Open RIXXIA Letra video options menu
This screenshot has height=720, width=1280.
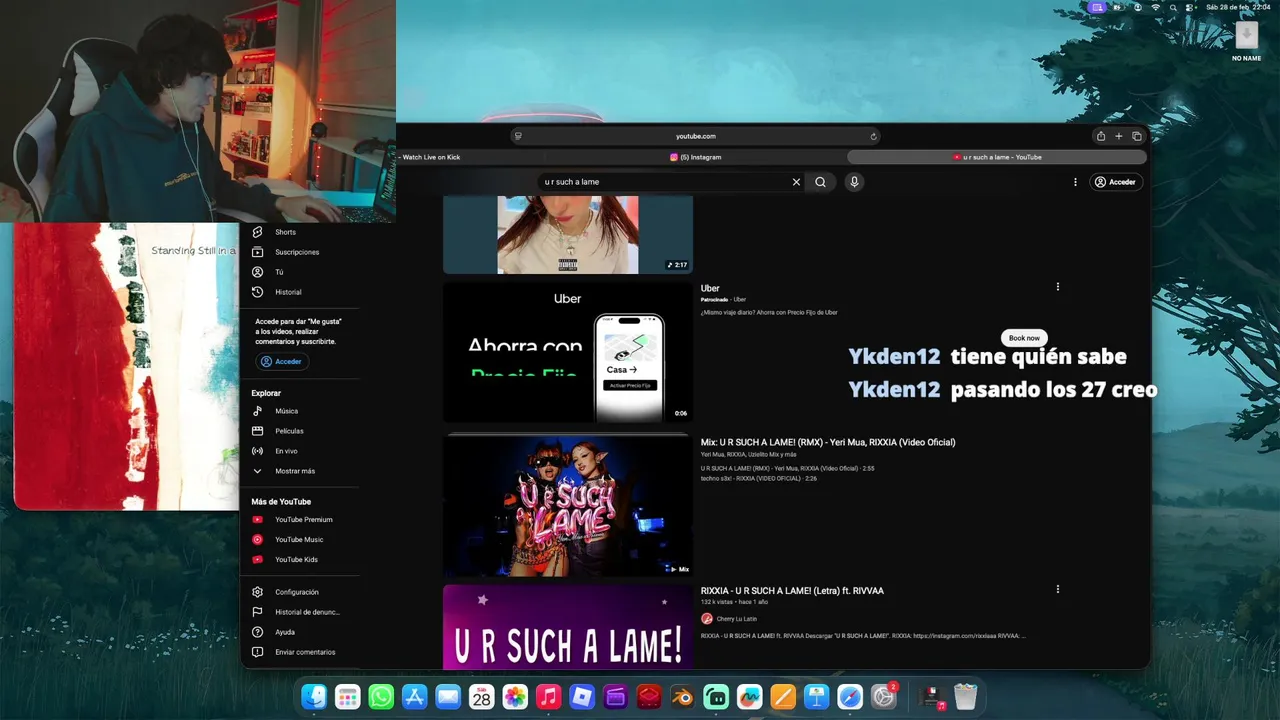[x=1057, y=589]
